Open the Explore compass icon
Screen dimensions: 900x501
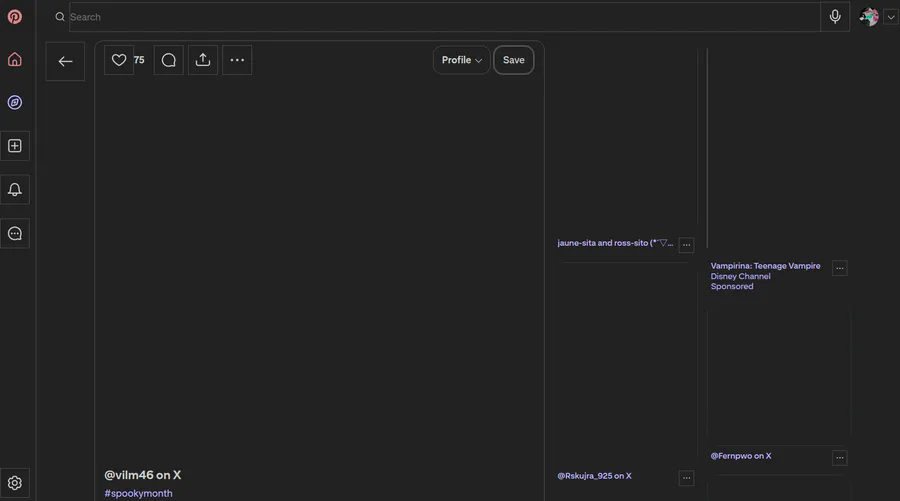(x=15, y=103)
